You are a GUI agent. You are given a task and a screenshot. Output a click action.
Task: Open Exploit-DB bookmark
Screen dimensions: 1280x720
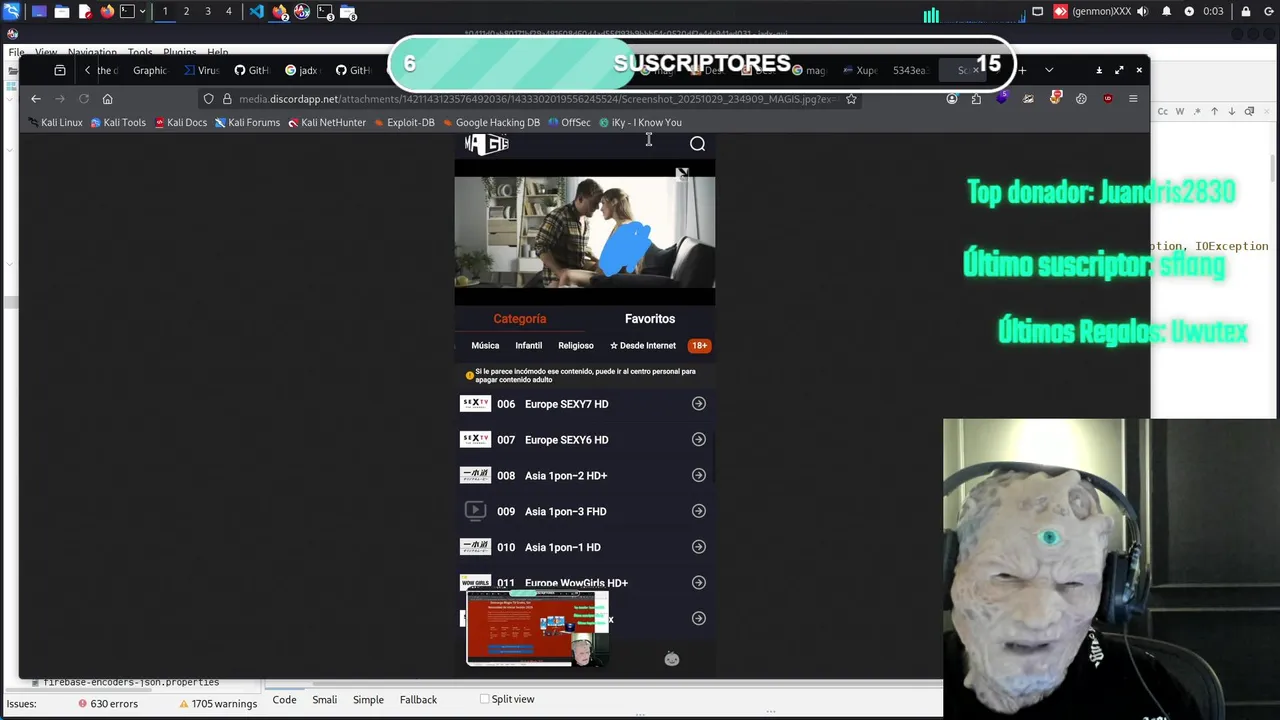(x=404, y=122)
